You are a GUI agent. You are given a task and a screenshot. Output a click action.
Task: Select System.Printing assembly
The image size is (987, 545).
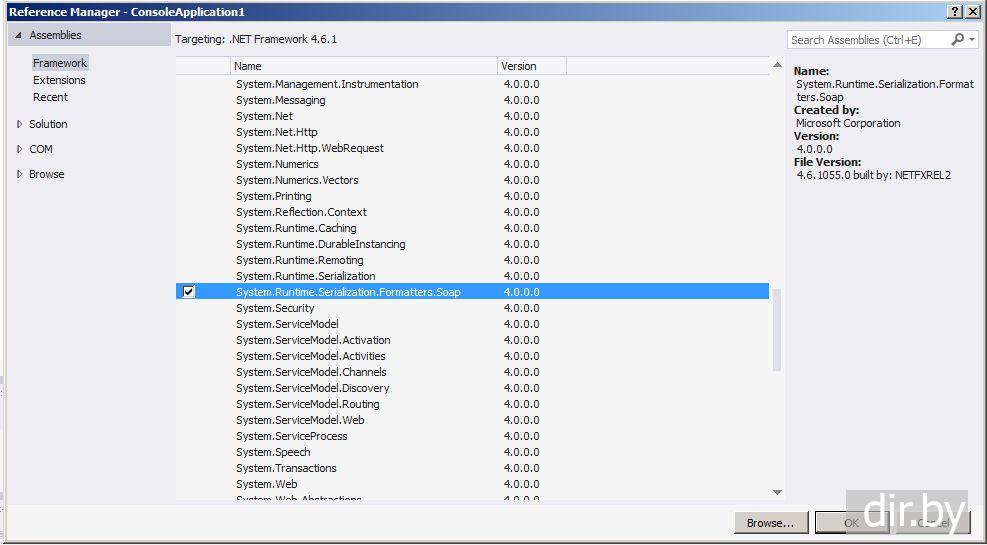tap(472, 196)
